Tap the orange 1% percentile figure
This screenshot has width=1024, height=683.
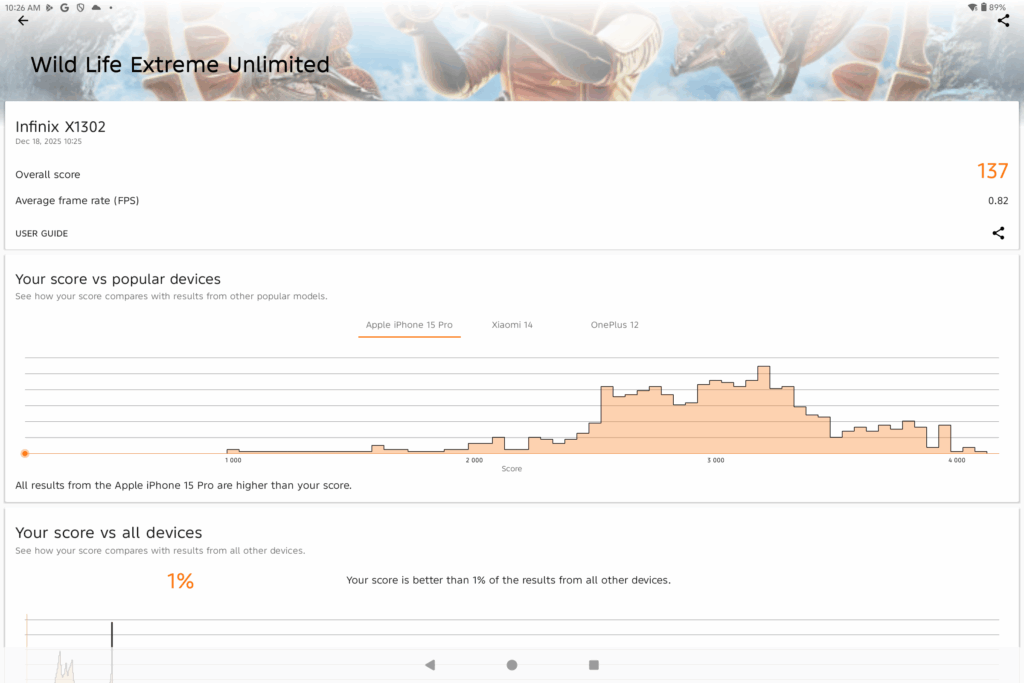coord(180,581)
